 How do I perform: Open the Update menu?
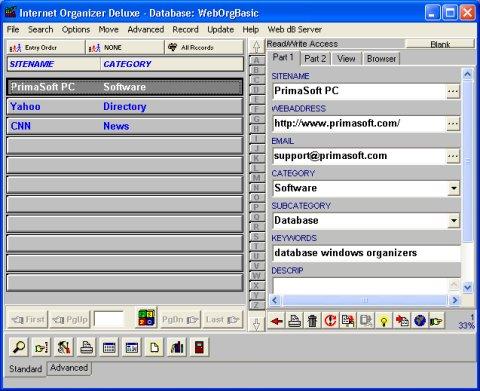[221, 30]
